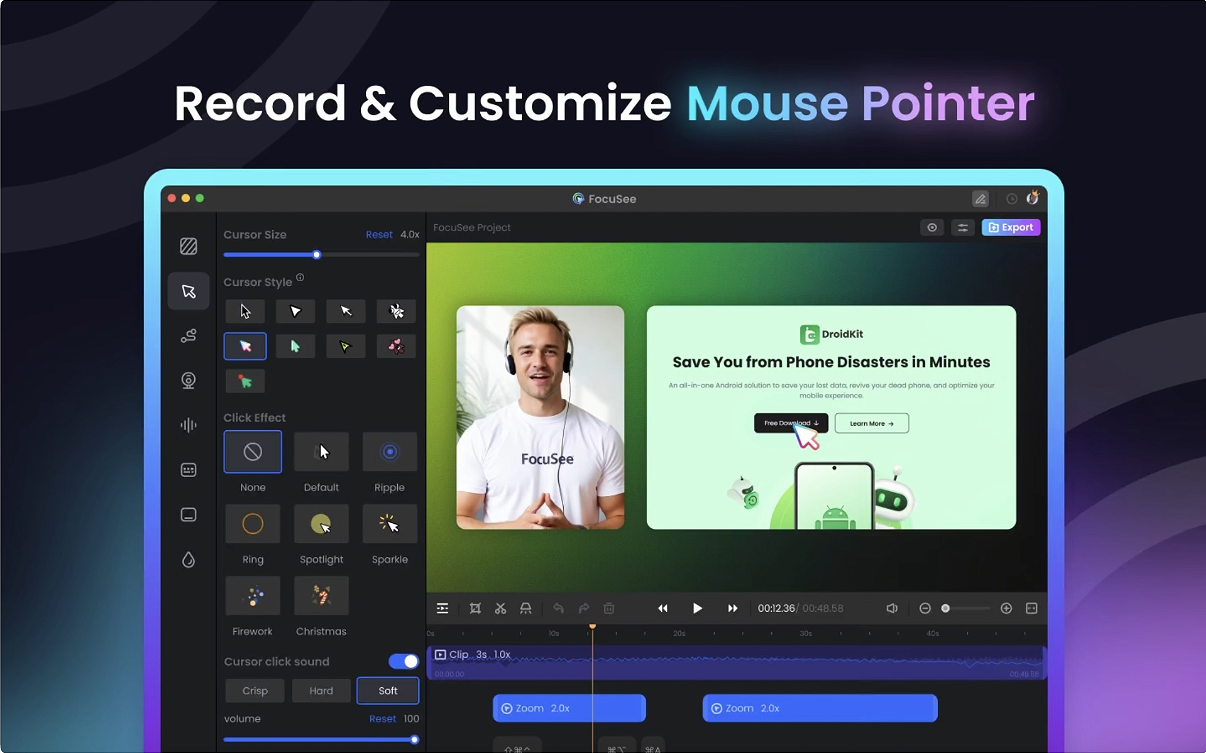Reset the Cursor Size value
This screenshot has height=753, width=1206.
click(379, 235)
